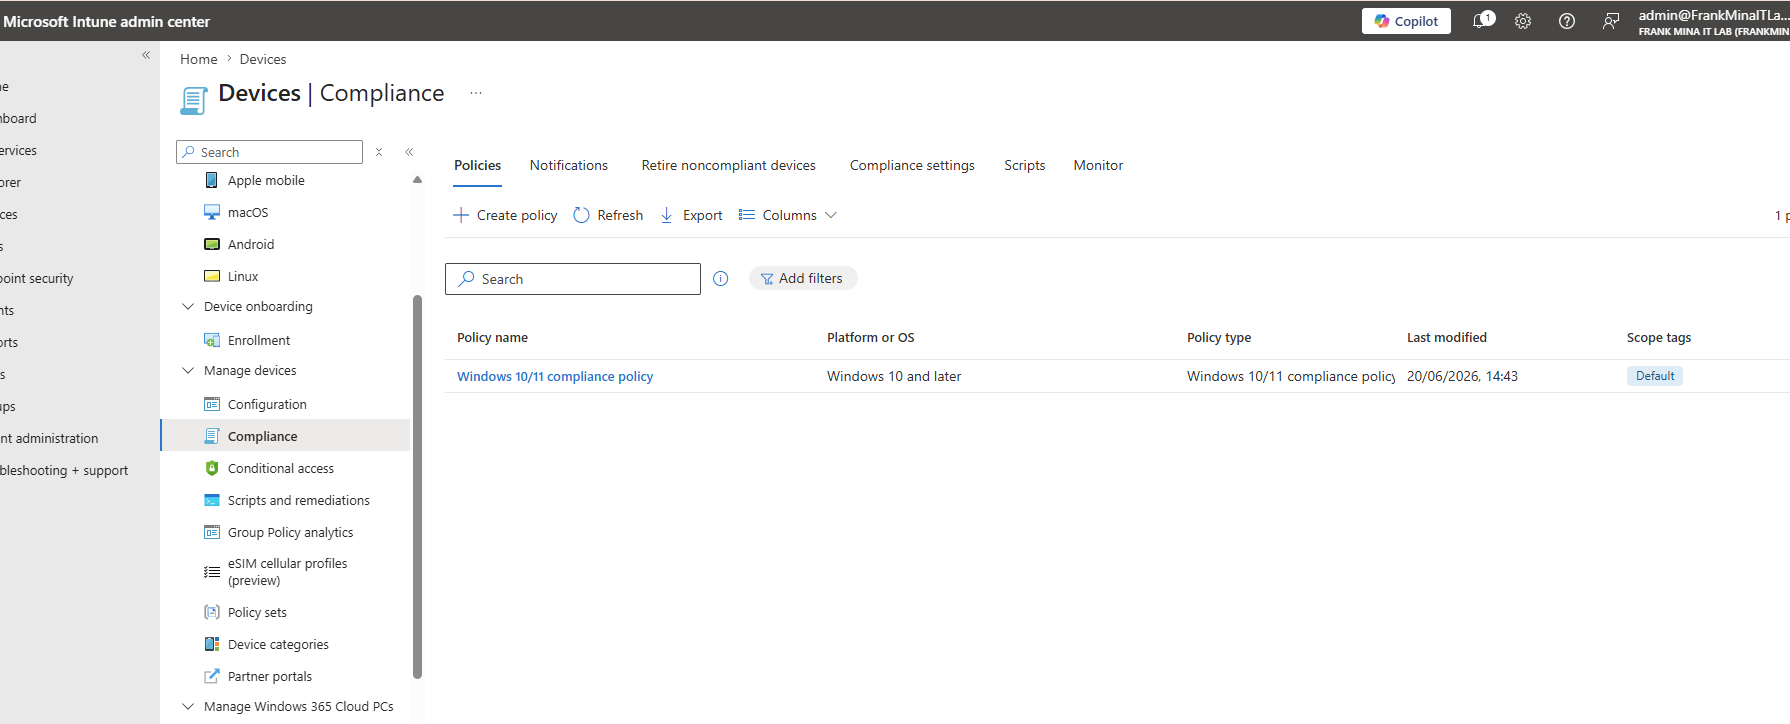Open the feedback person icon
The image size is (1790, 724).
click(x=1611, y=21)
